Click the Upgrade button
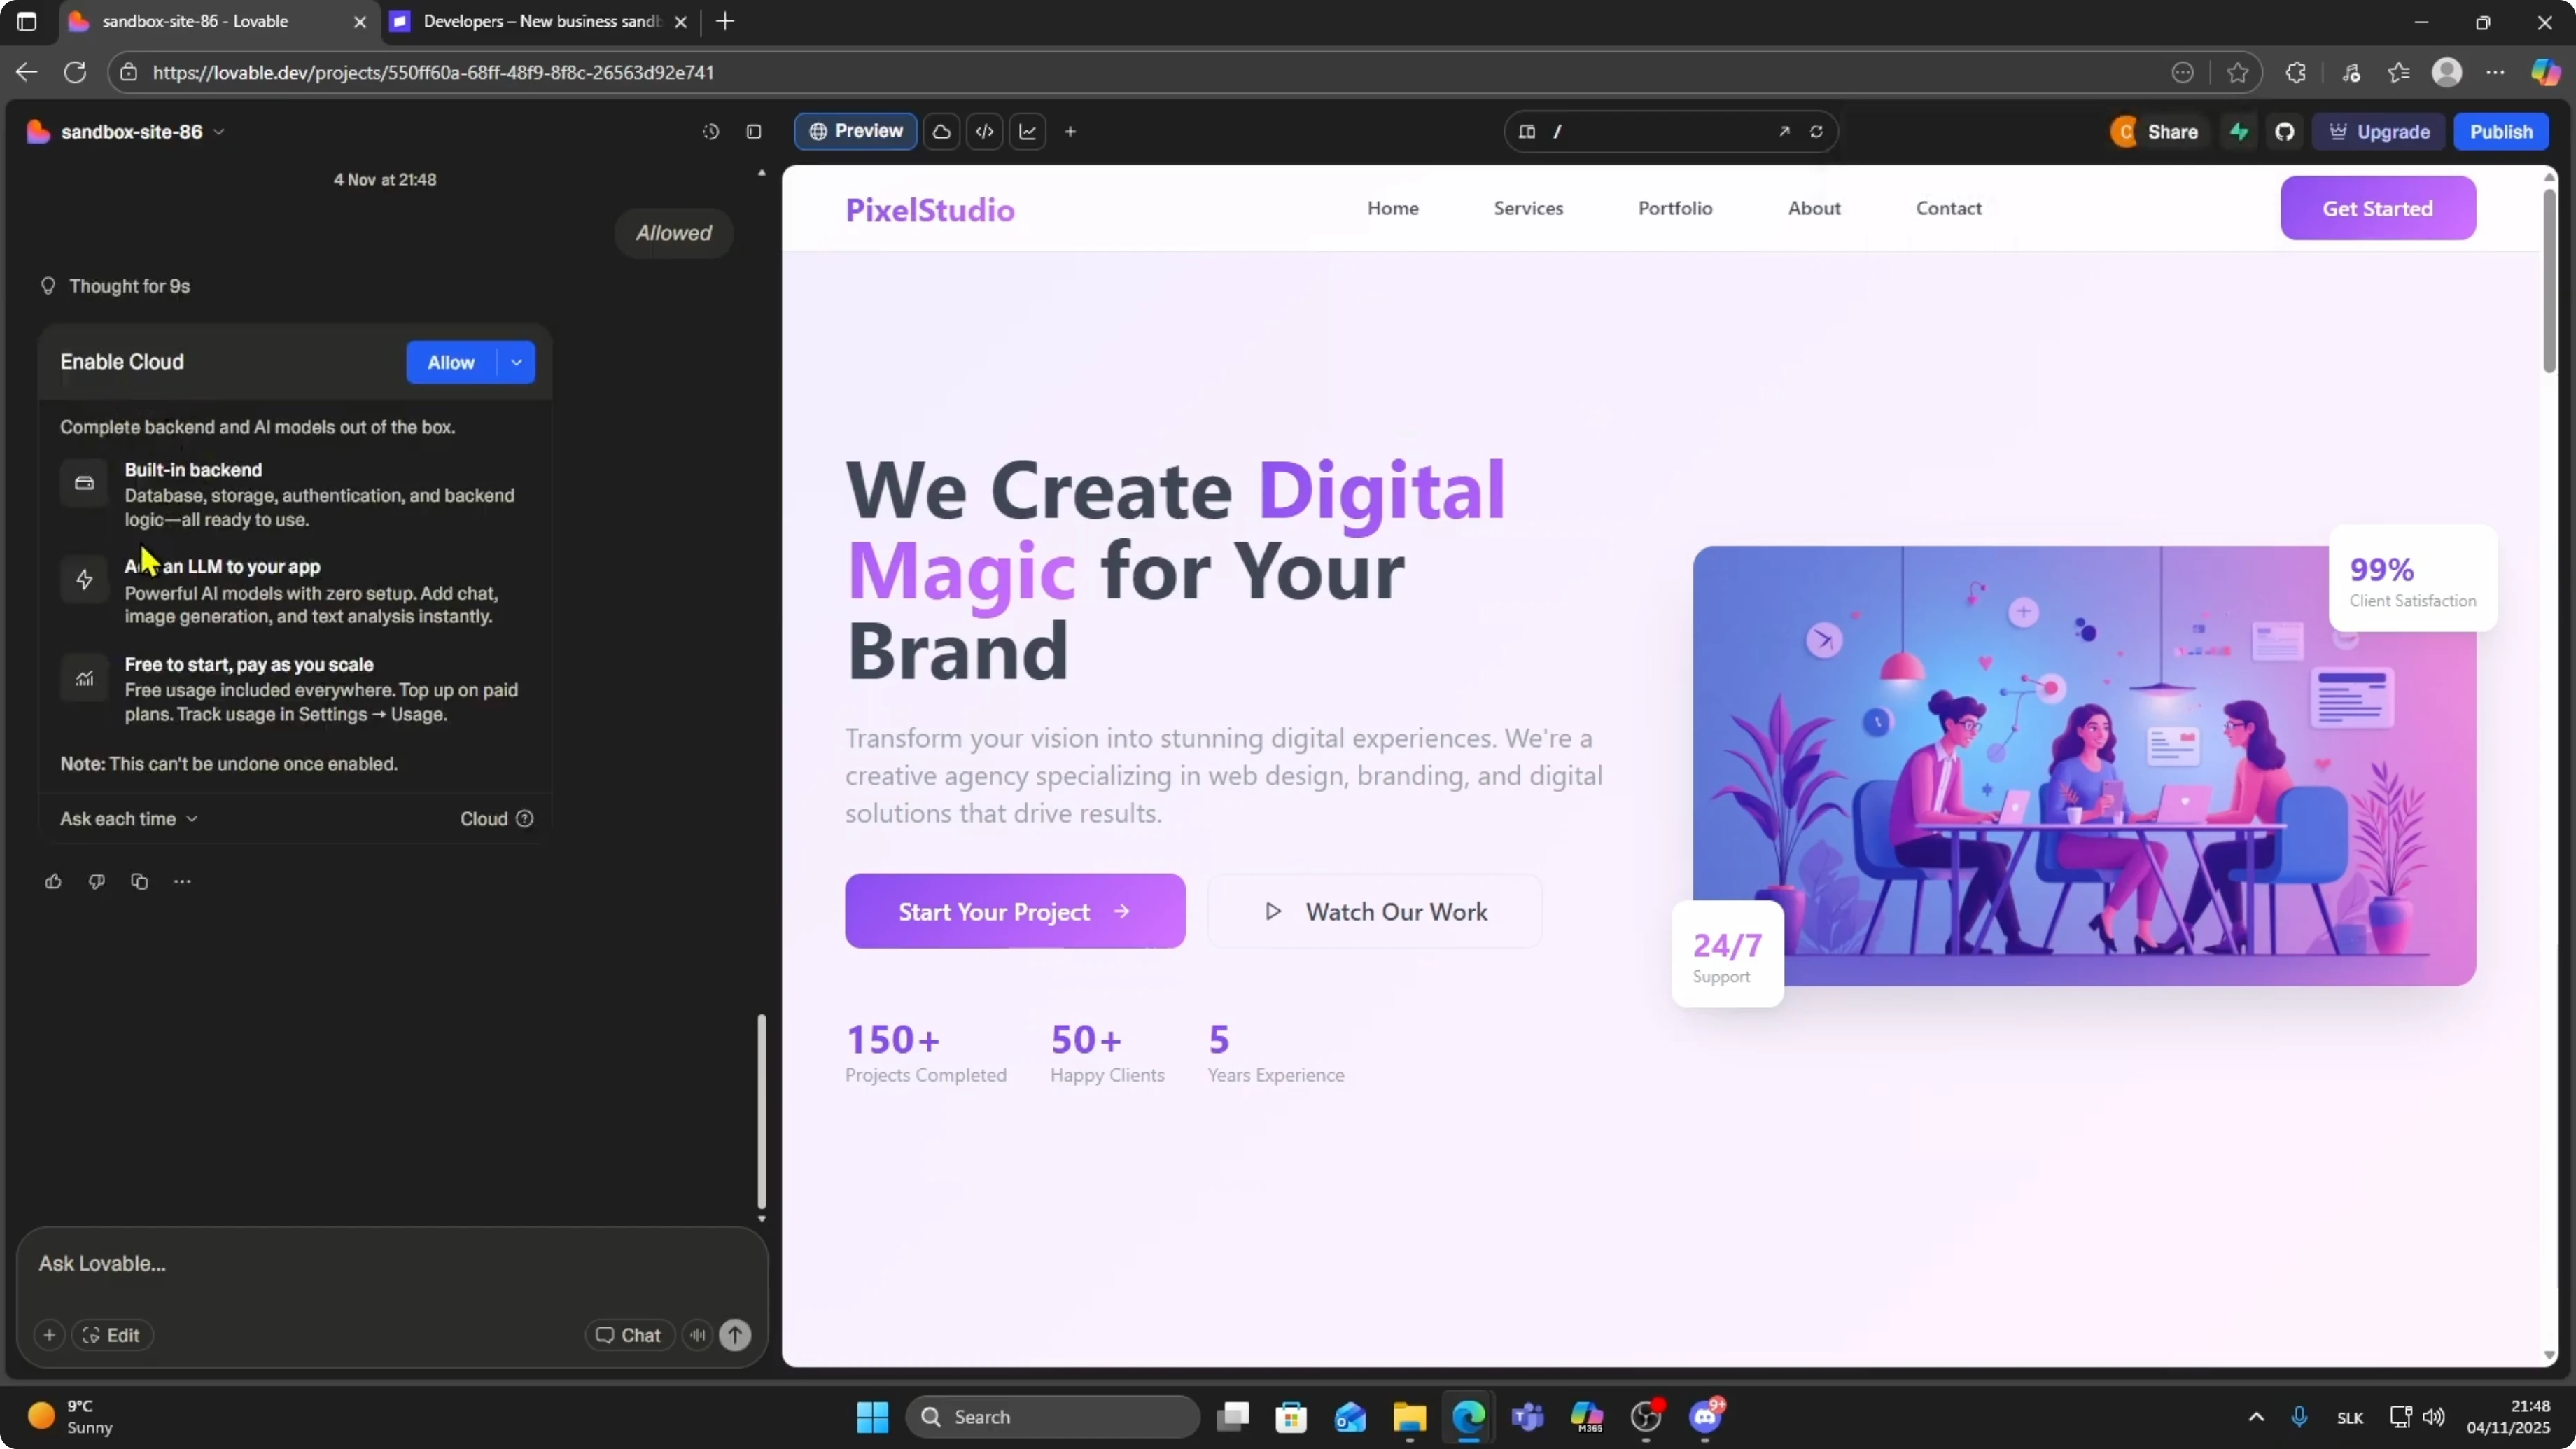This screenshot has height=1449, width=2576. (x=2379, y=131)
